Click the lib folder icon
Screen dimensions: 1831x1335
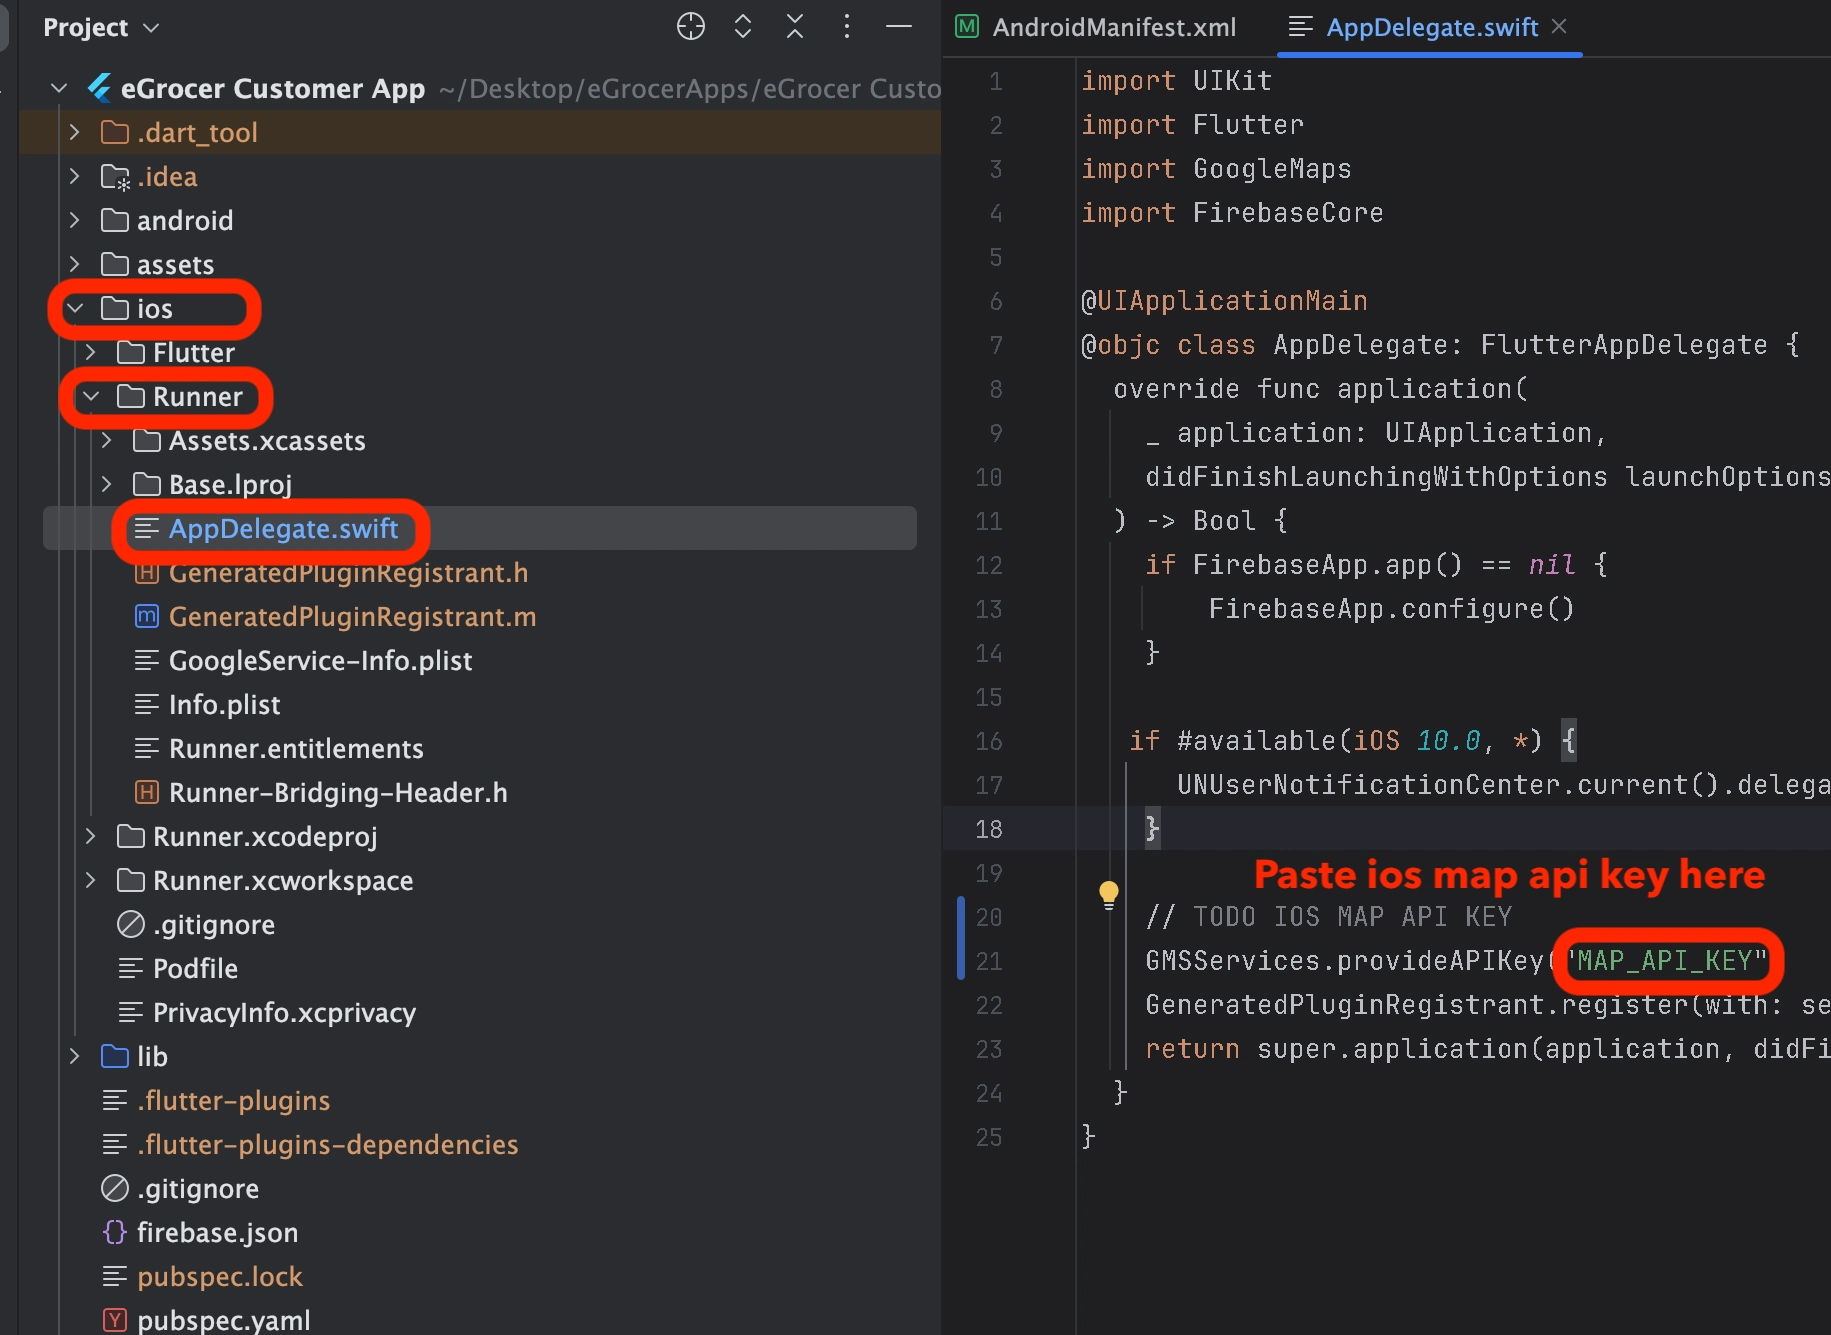[x=115, y=1056]
